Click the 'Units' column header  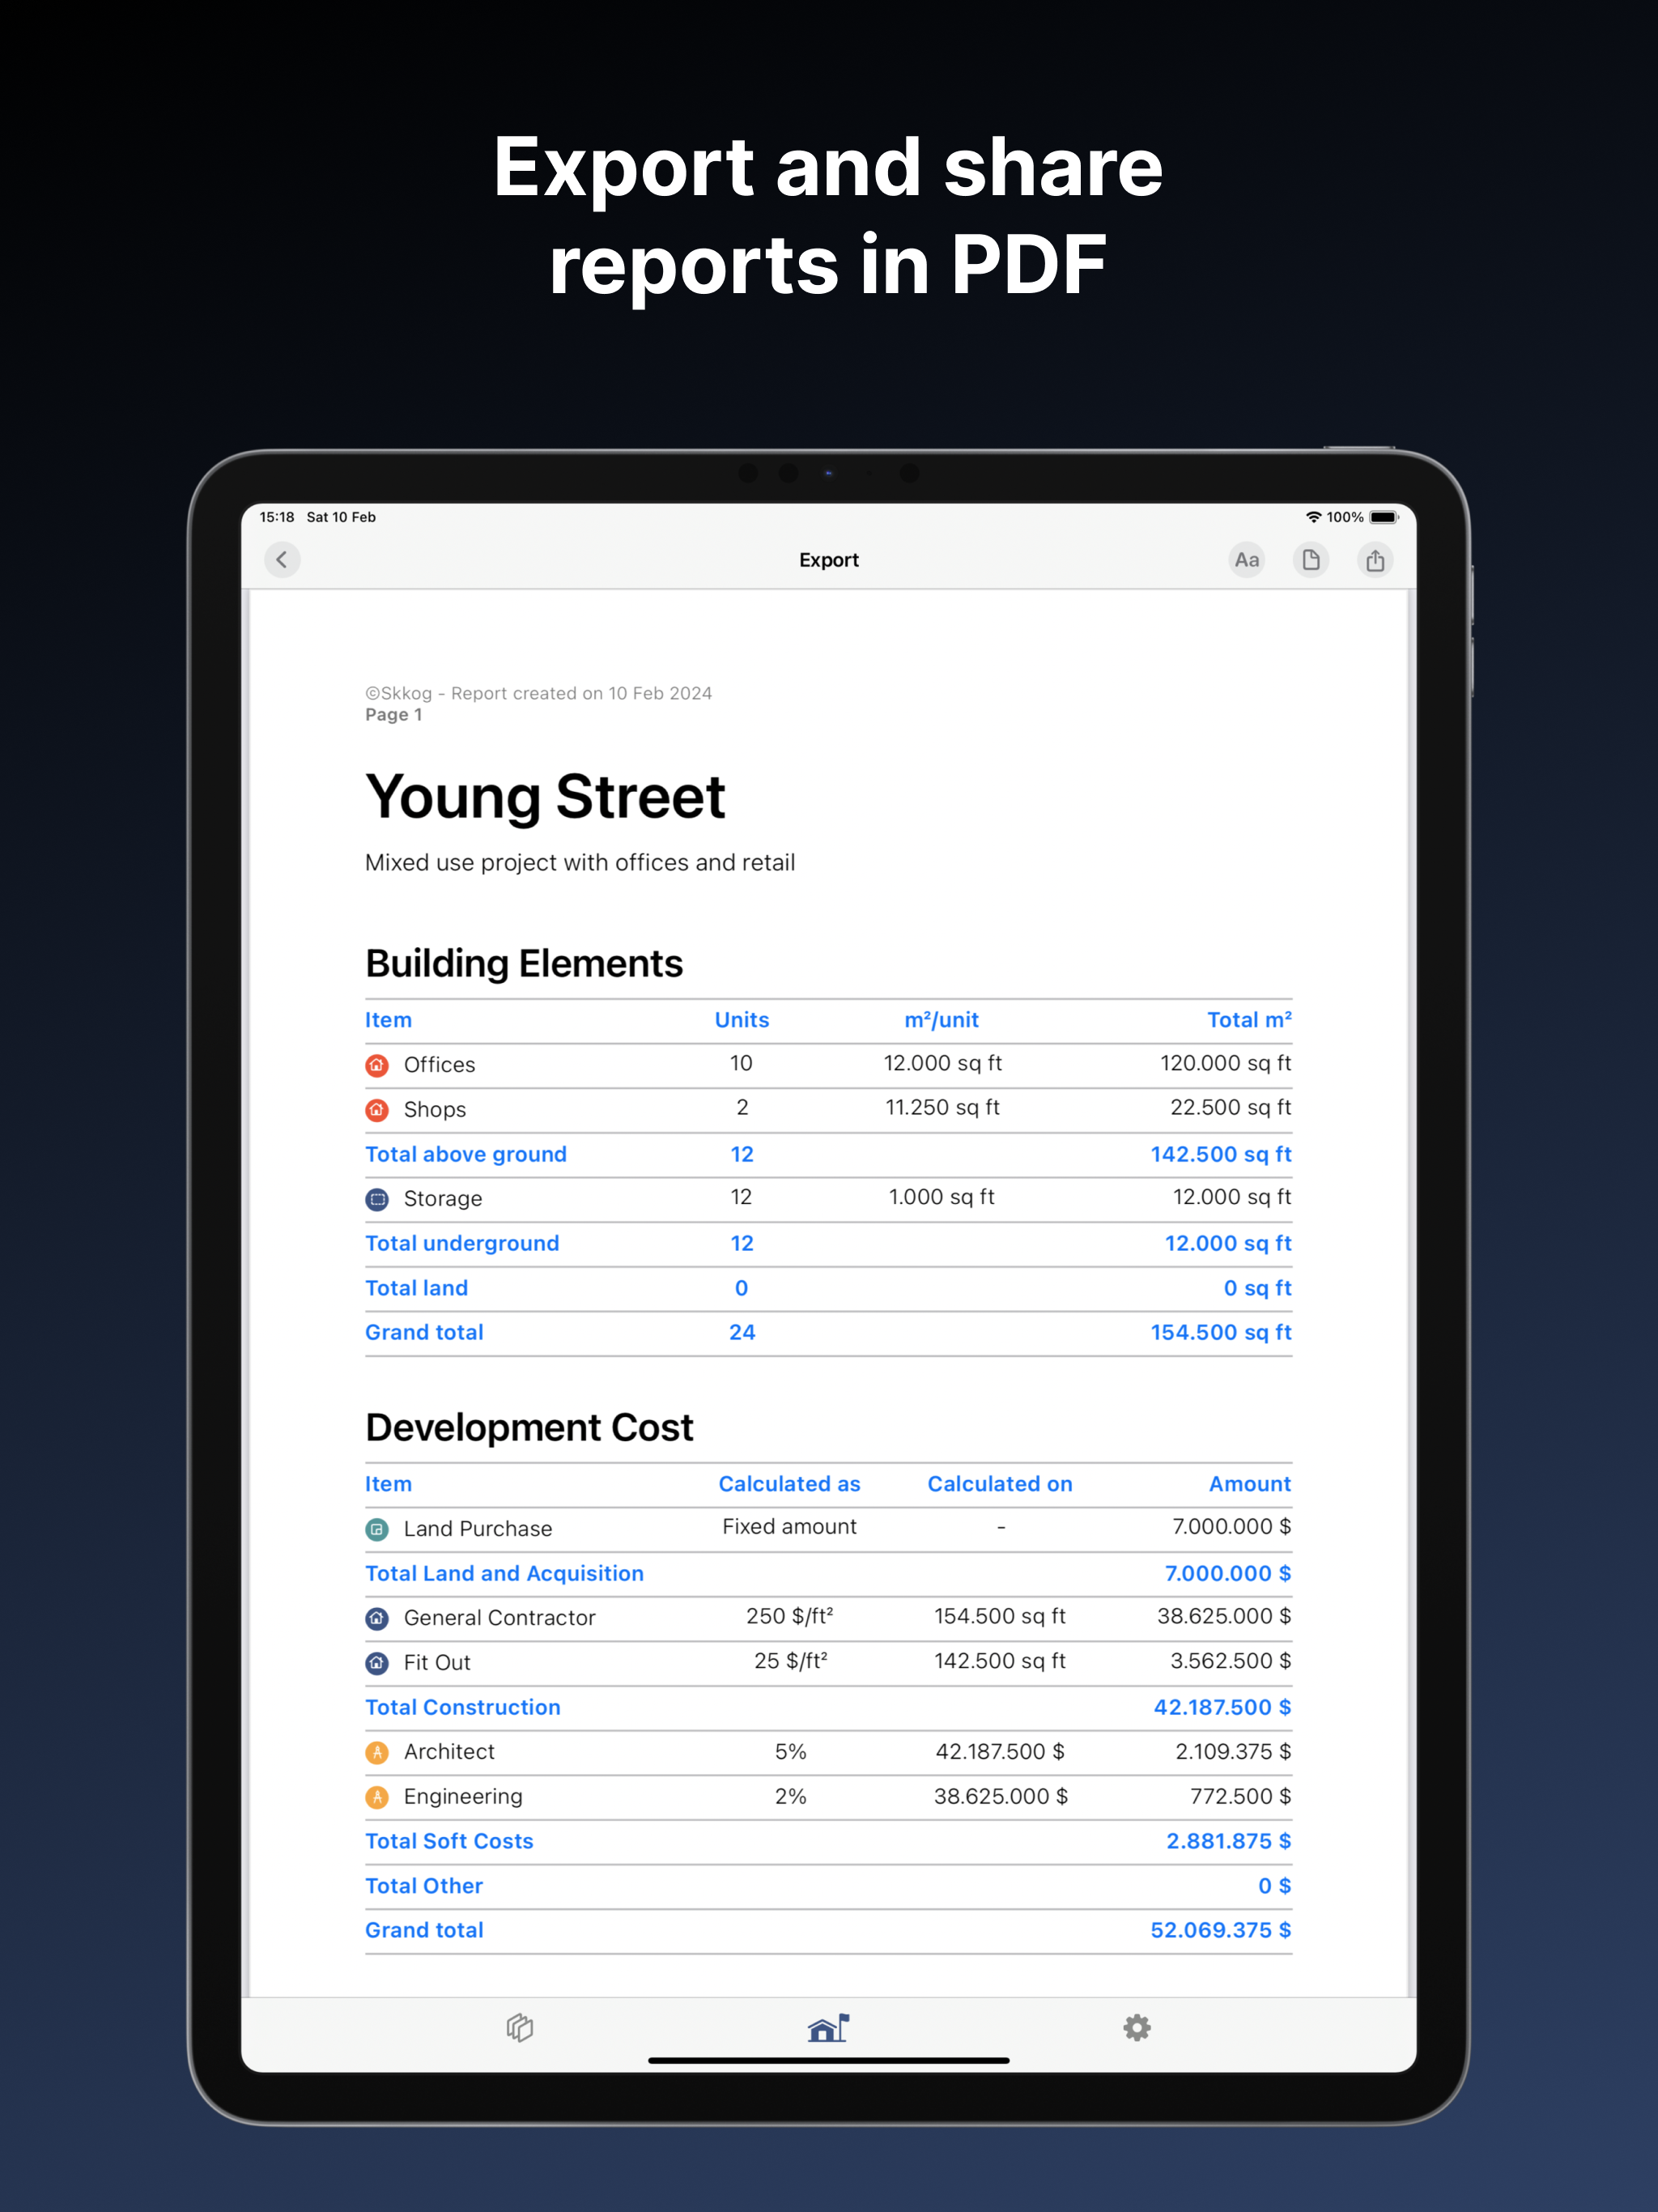[x=742, y=1020]
